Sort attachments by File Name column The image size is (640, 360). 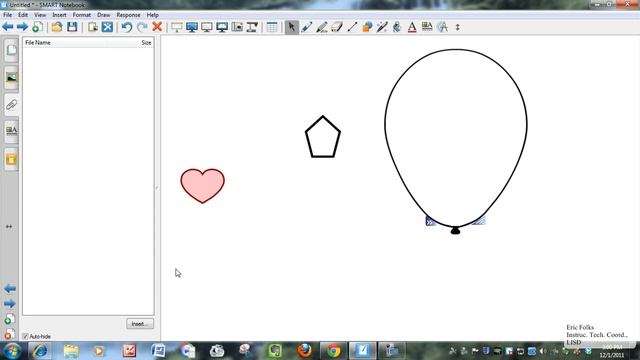coord(38,42)
